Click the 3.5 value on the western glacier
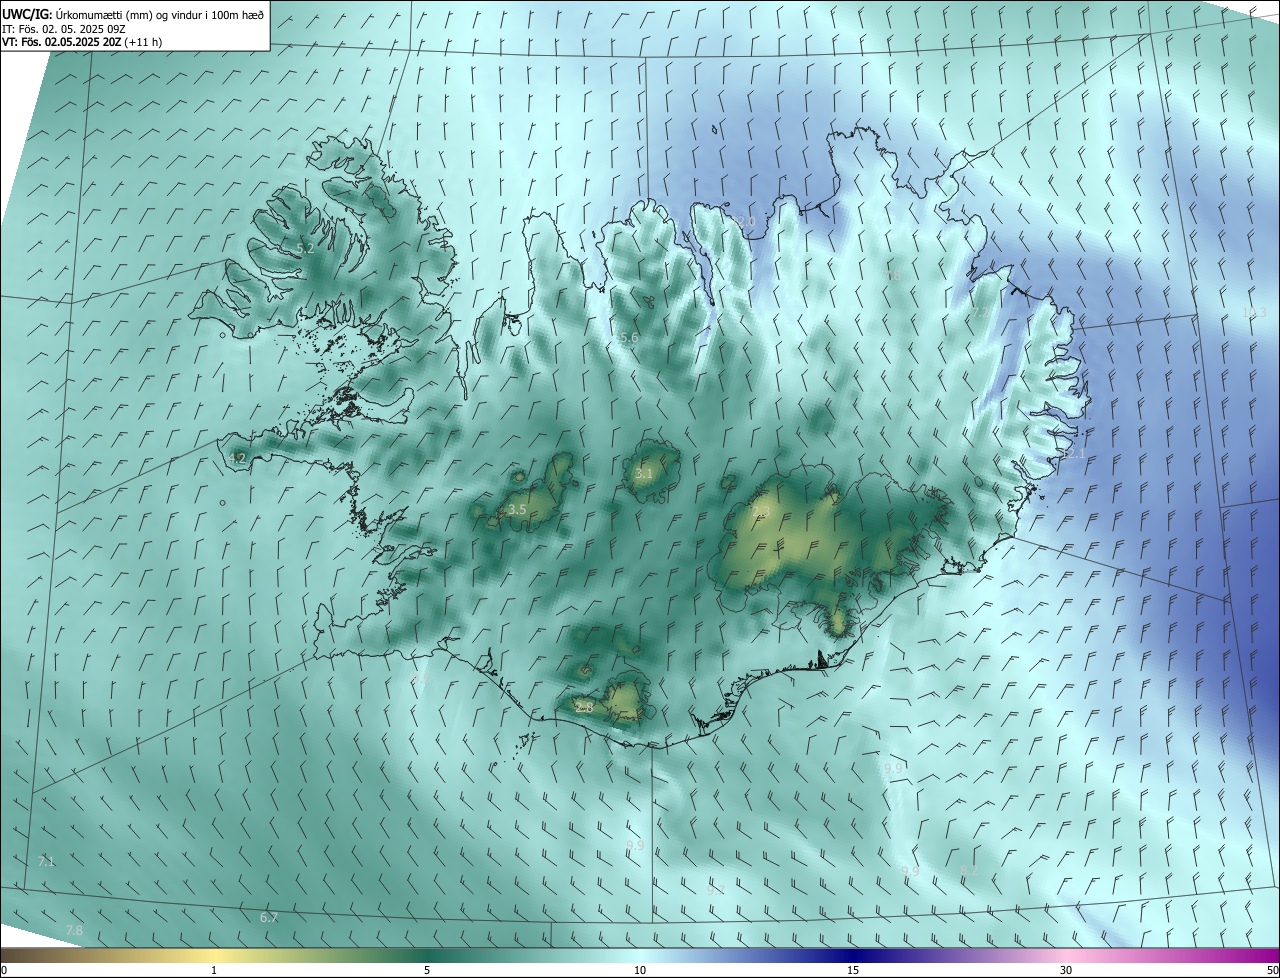The image size is (1280, 978). 517,510
